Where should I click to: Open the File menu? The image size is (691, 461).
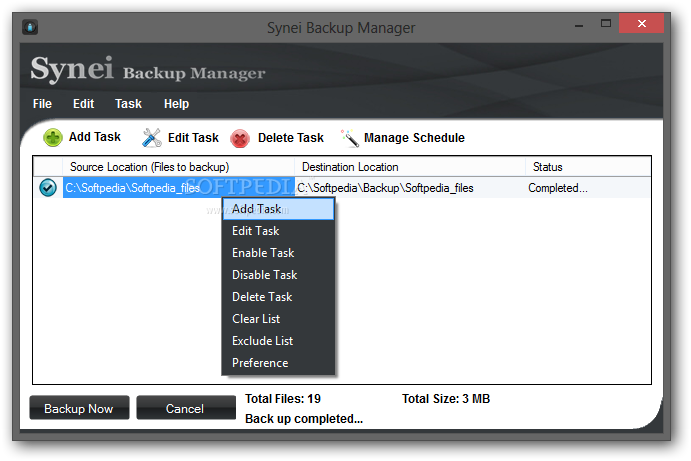42,104
